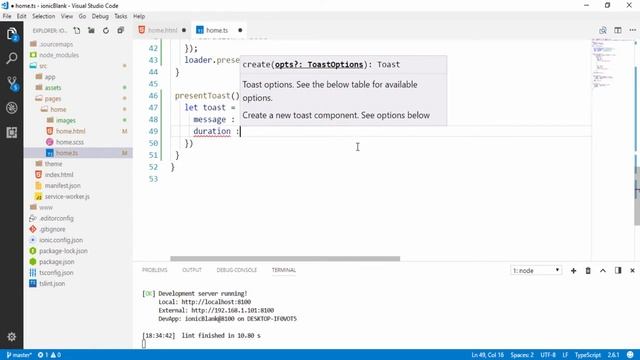Expand the www folder

pos(46,207)
